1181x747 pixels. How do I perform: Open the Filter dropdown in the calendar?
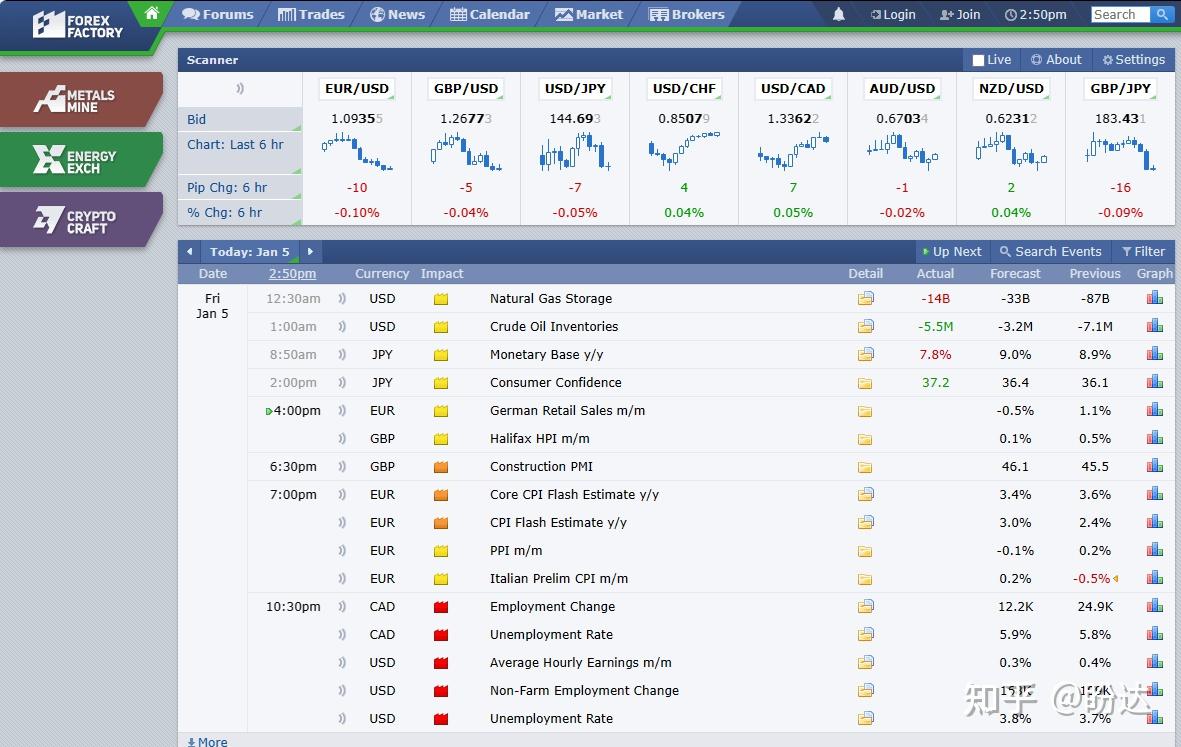(x=1143, y=252)
